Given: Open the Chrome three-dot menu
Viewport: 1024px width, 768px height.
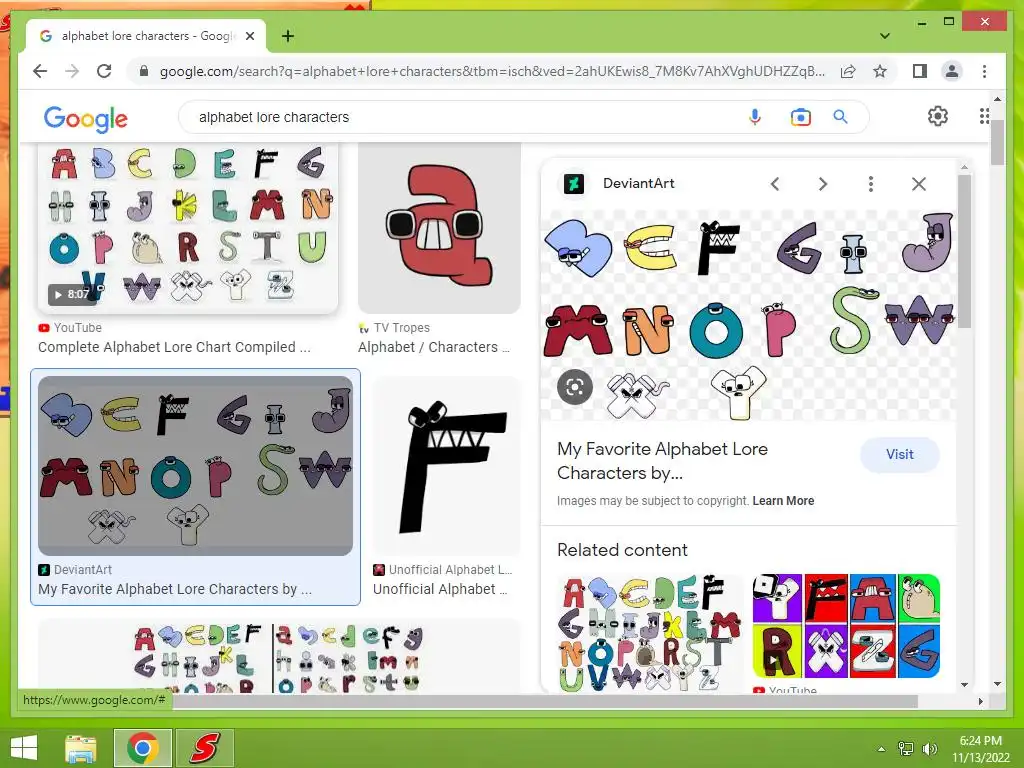Looking at the screenshot, I should (984, 71).
